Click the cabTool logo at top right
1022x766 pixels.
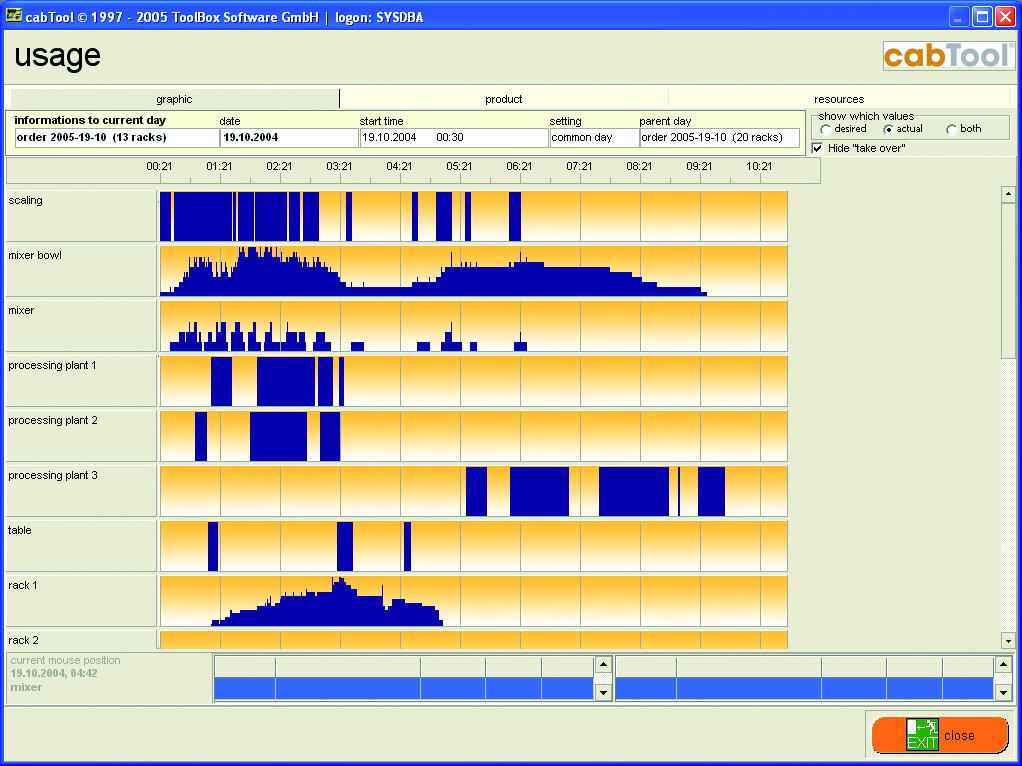coord(948,55)
